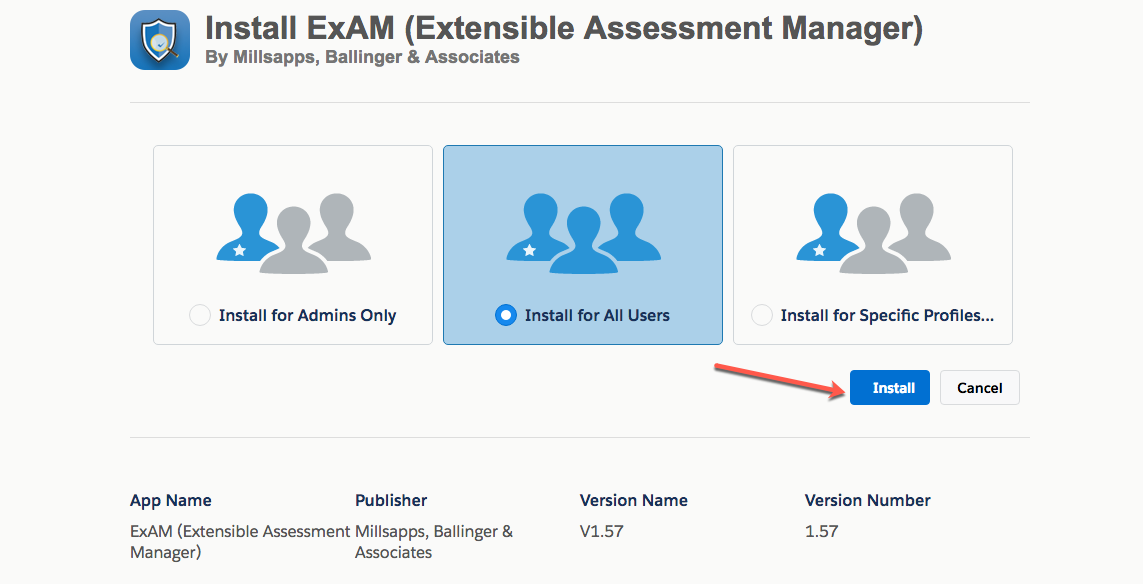Click the ExAM app name value text
Screen dimensions: 1143x584
240,542
